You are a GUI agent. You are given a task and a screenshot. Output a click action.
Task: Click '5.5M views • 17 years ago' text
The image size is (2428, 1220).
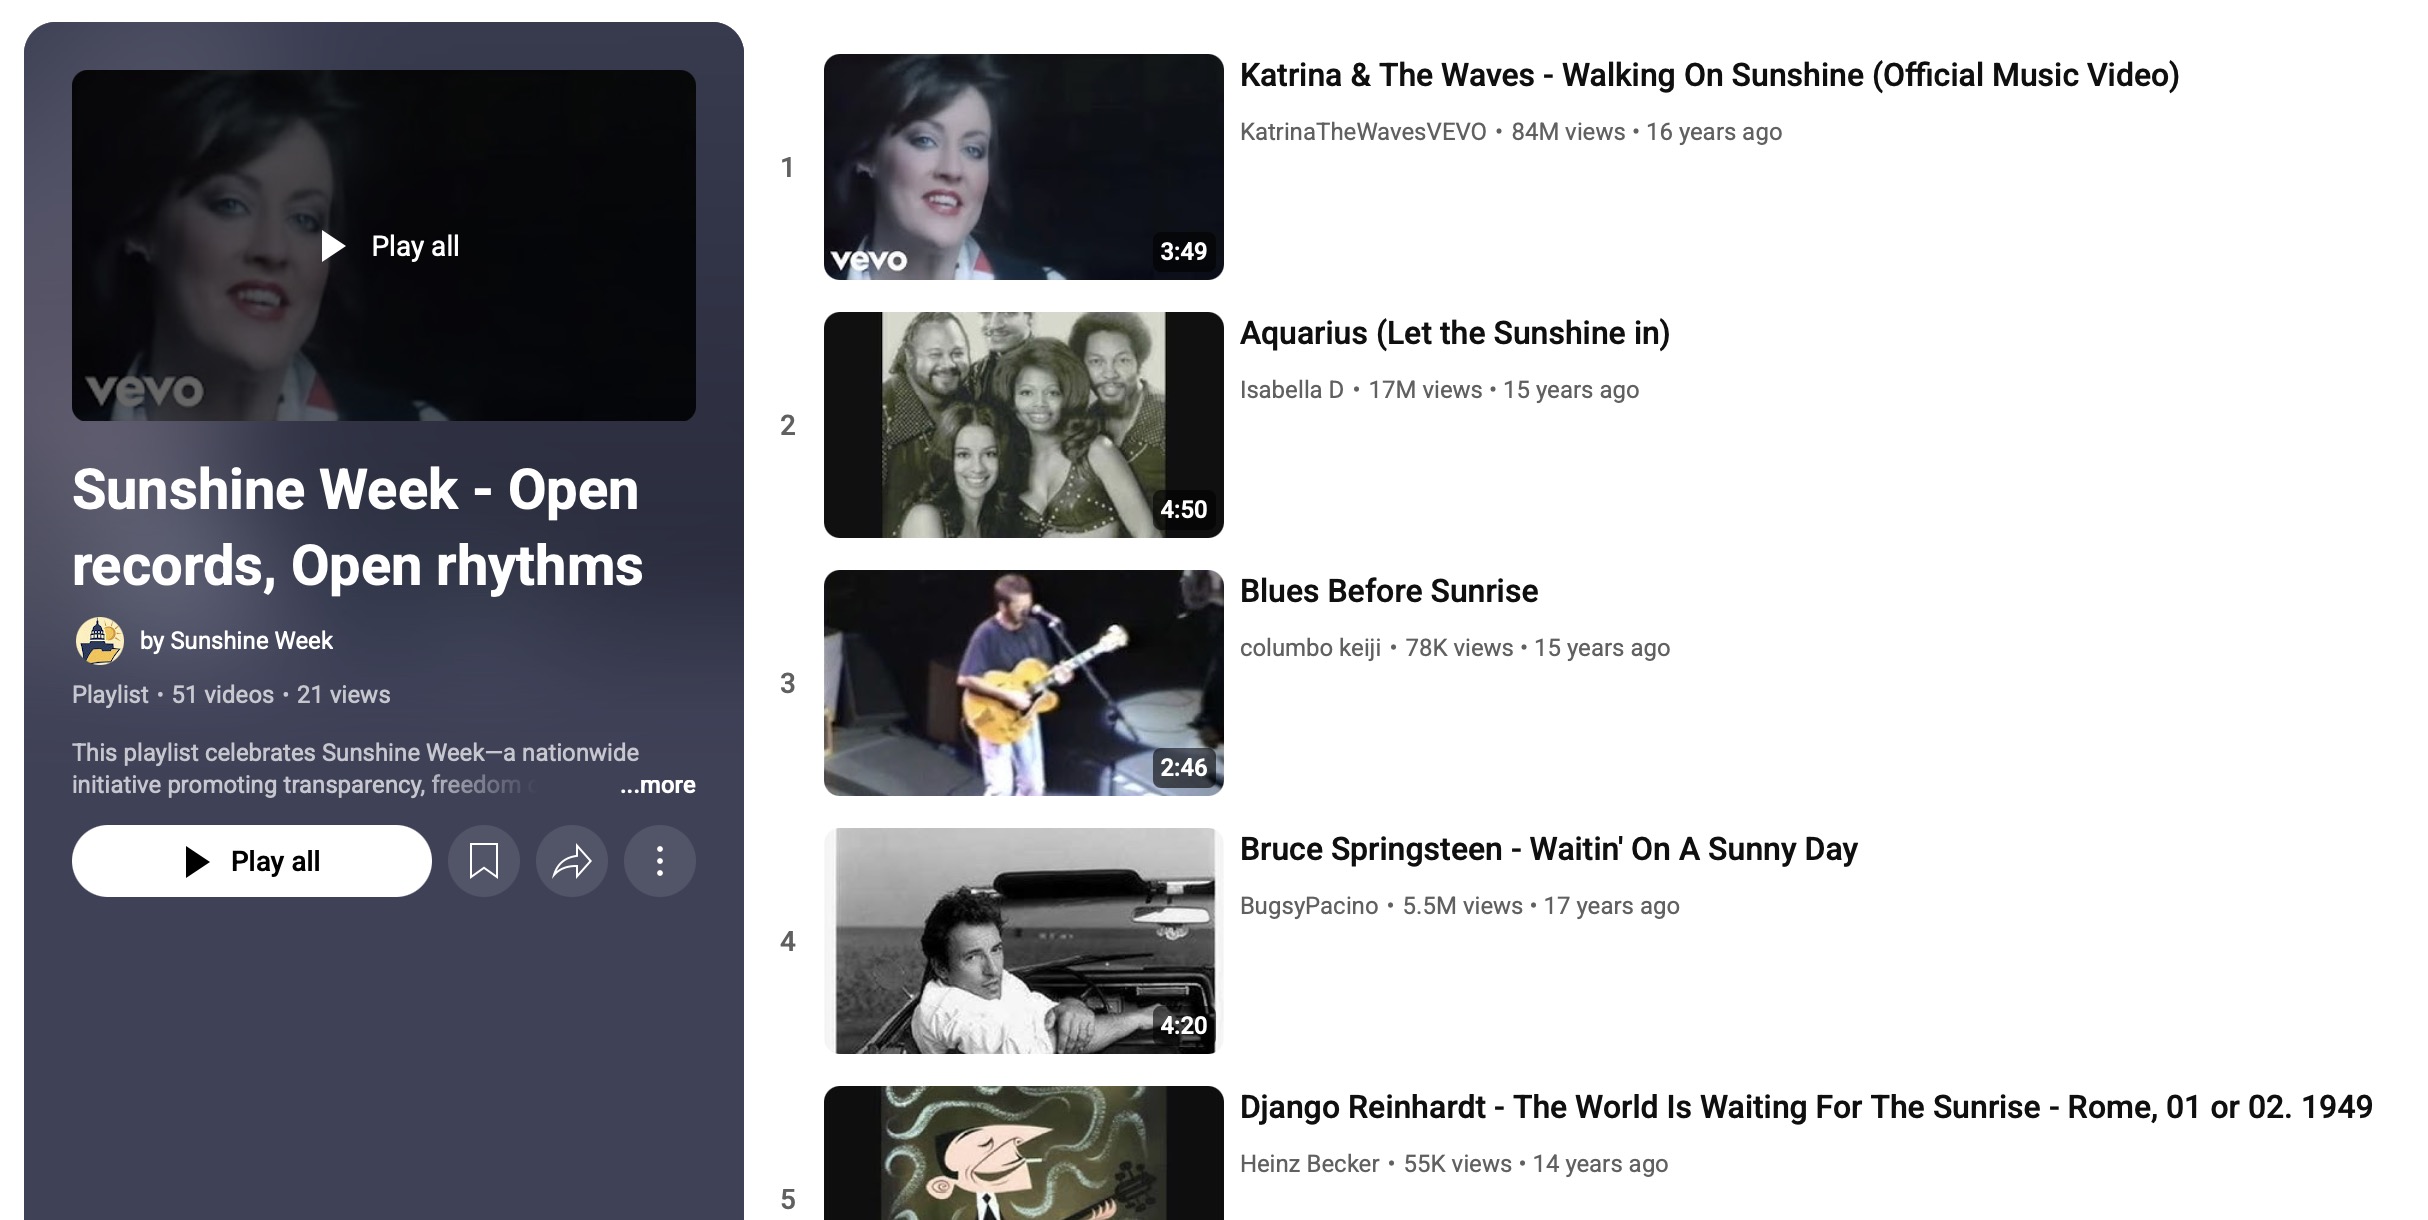(x=1541, y=906)
